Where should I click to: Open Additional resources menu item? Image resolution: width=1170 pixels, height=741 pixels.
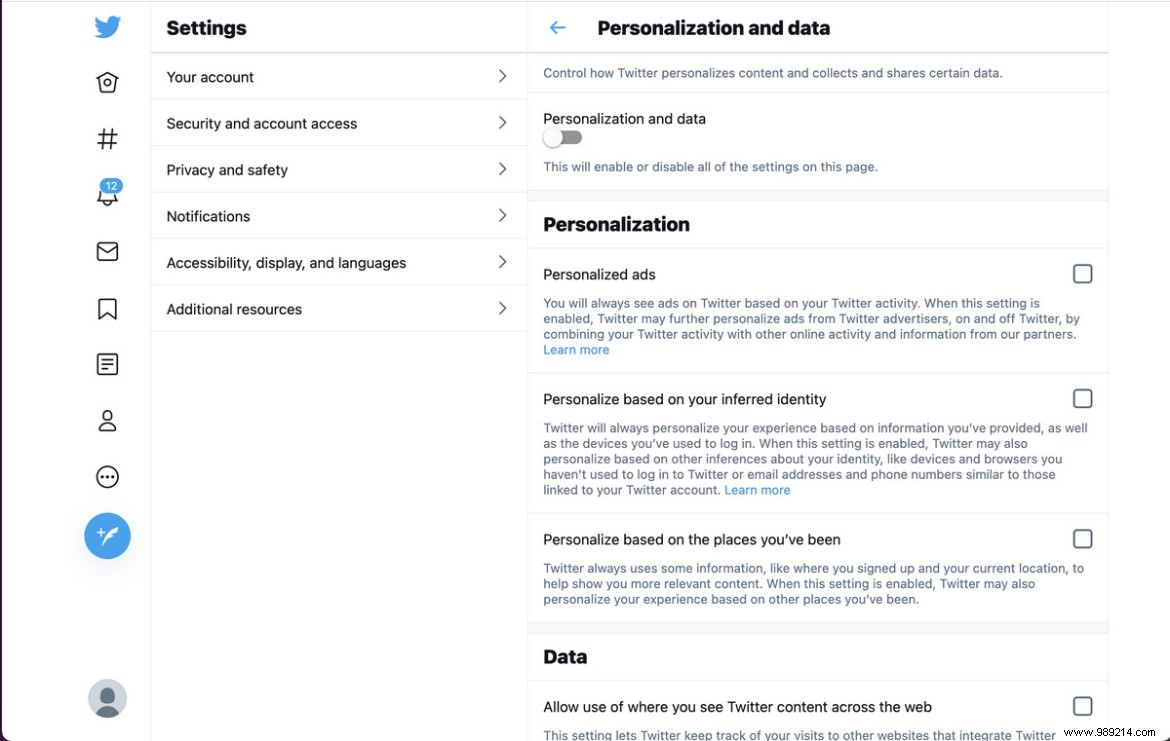tap(337, 308)
